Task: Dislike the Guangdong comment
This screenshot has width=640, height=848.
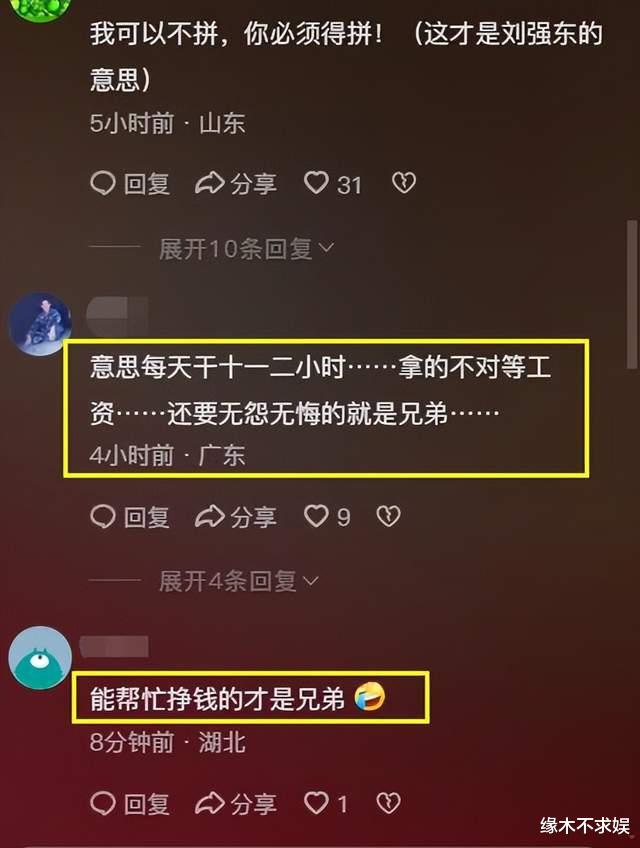Action: [388, 516]
